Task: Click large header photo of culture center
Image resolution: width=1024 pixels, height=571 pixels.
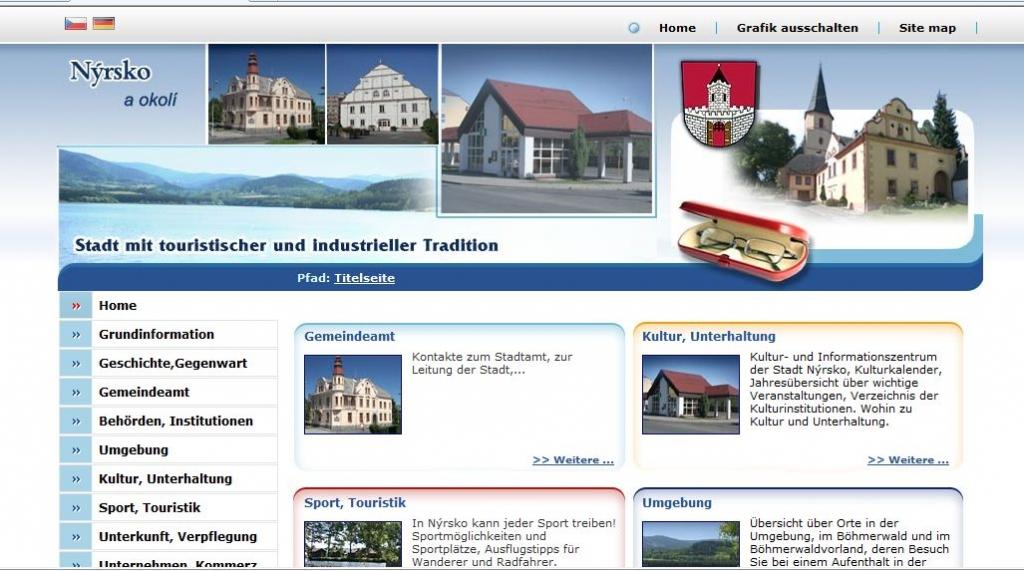Action: pyautogui.click(x=547, y=129)
